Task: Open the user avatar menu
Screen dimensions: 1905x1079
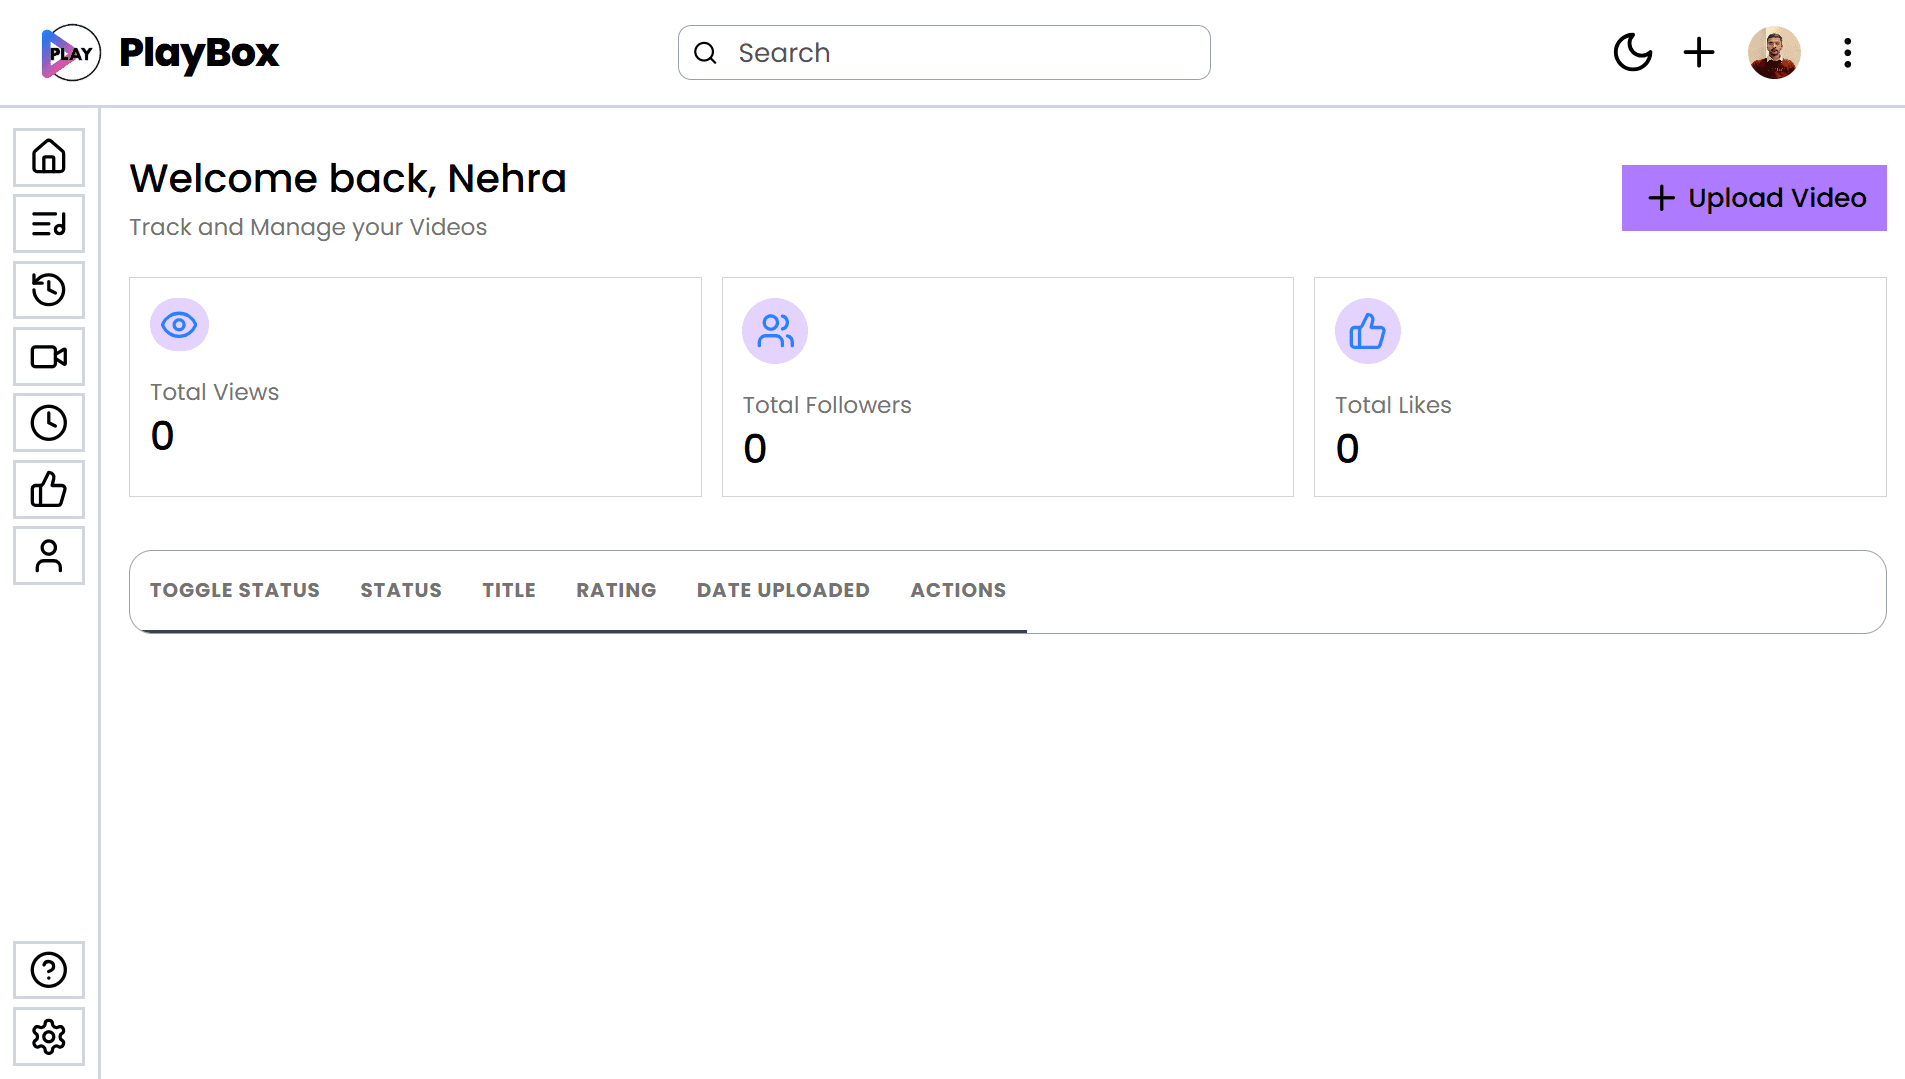Action: click(x=1774, y=52)
